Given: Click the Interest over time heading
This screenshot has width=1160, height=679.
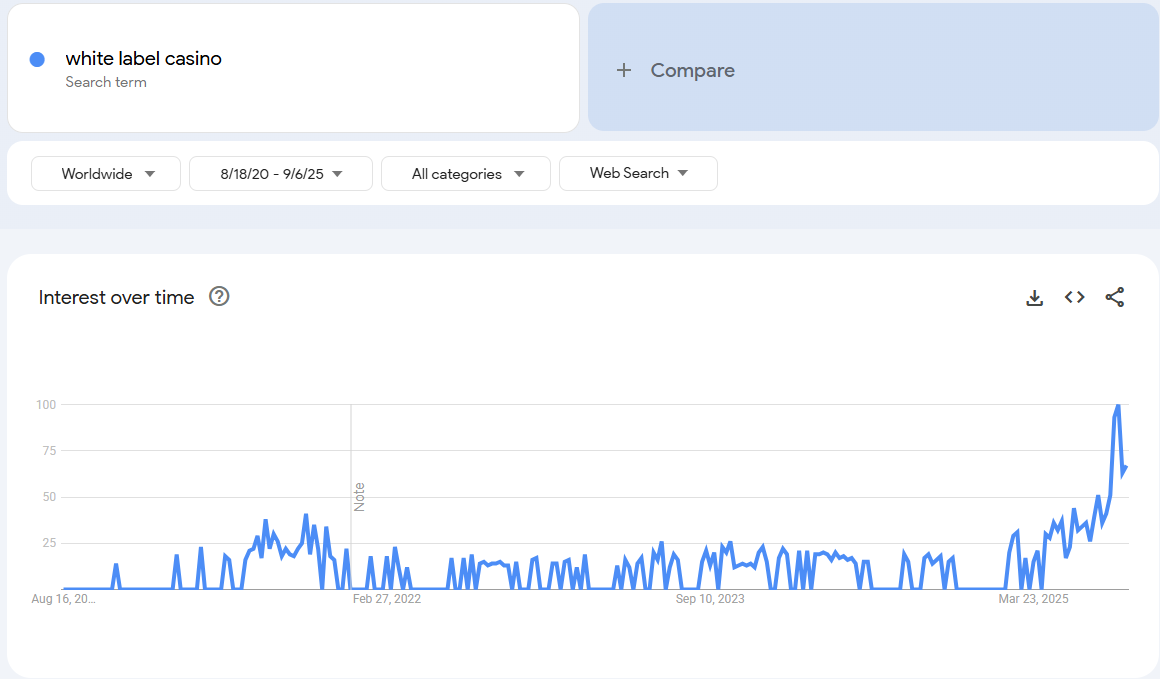Looking at the screenshot, I should [116, 297].
